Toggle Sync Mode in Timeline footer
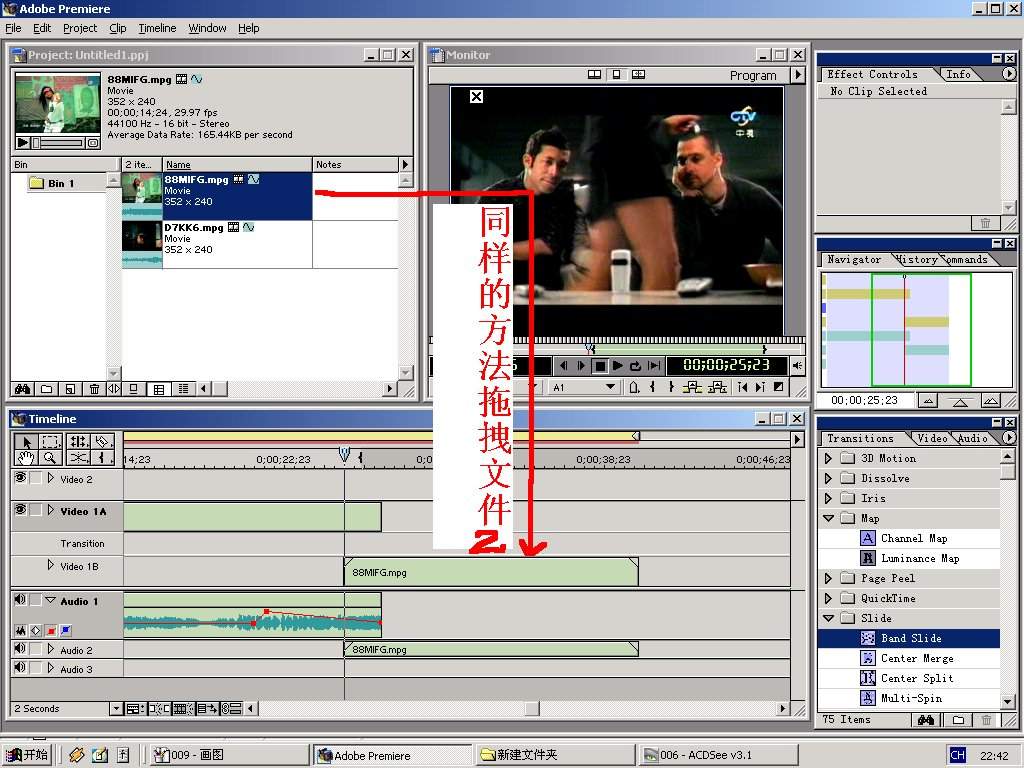1024x768 pixels. pyautogui.click(x=232, y=709)
